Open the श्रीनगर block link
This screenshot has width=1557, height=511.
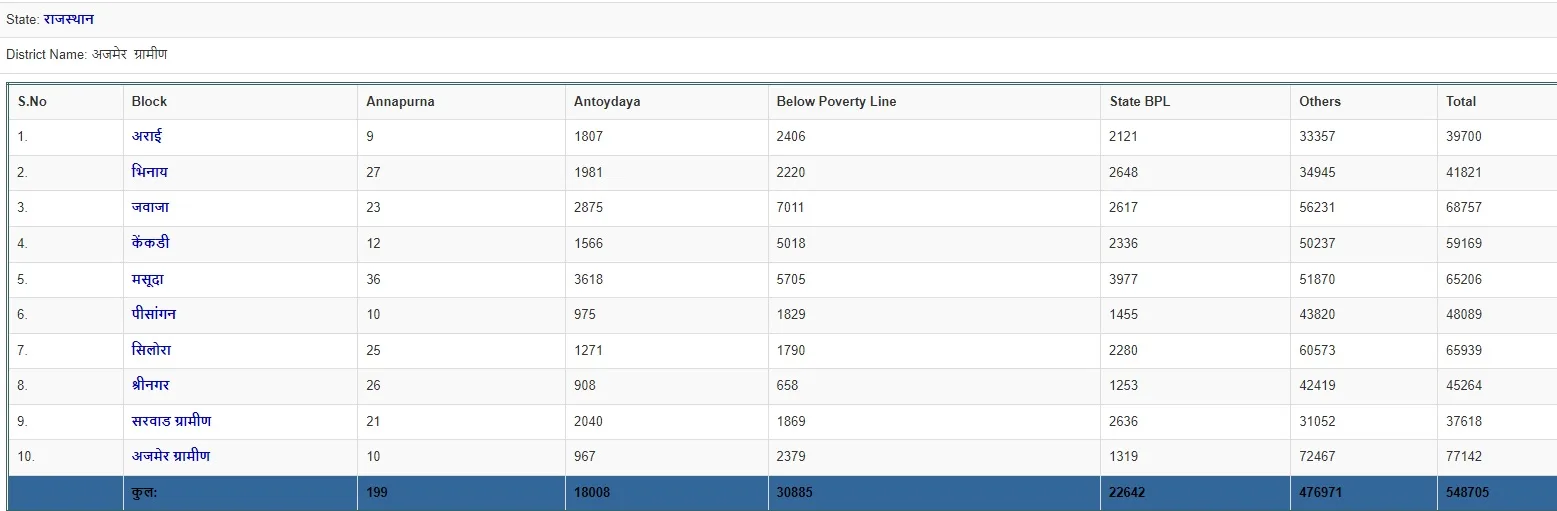click(151, 385)
